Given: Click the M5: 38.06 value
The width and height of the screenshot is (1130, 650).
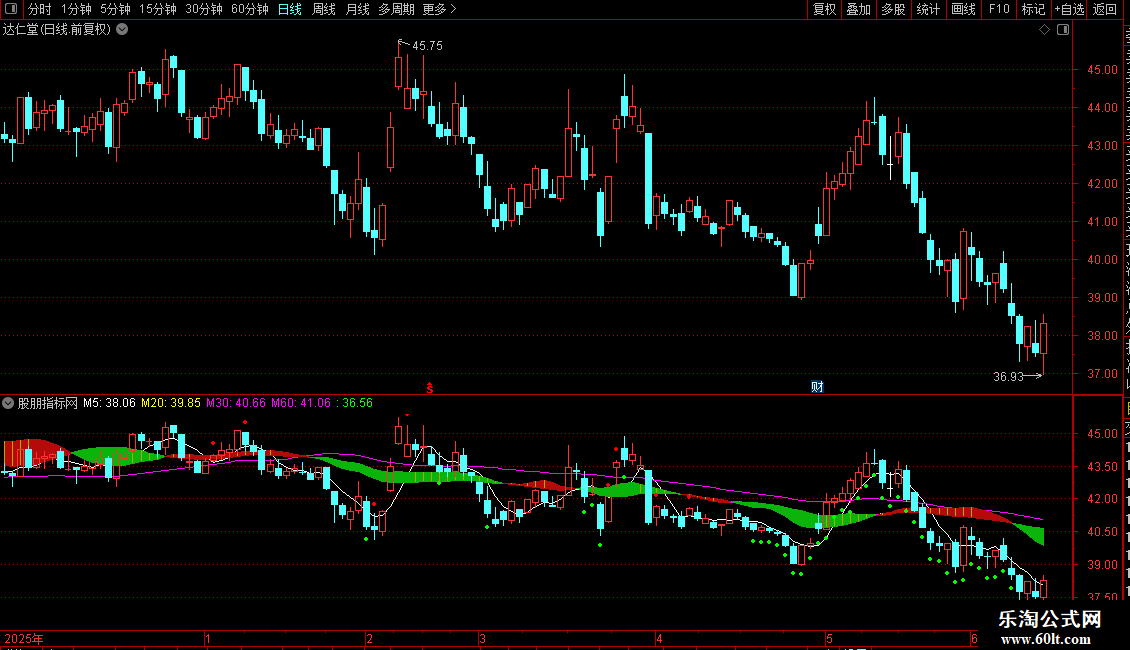Looking at the screenshot, I should tap(109, 403).
